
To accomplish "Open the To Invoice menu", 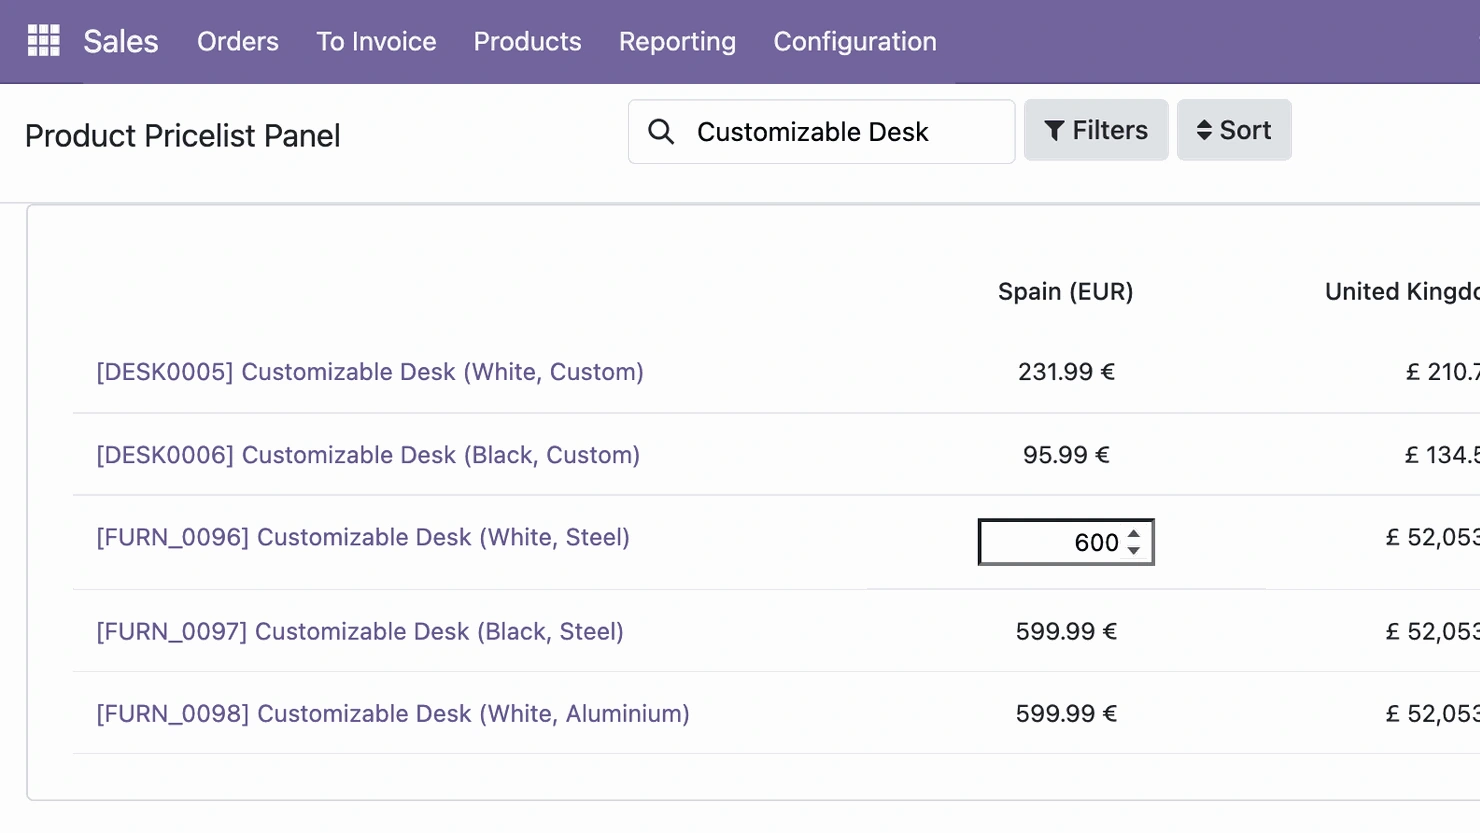I will coord(376,42).
